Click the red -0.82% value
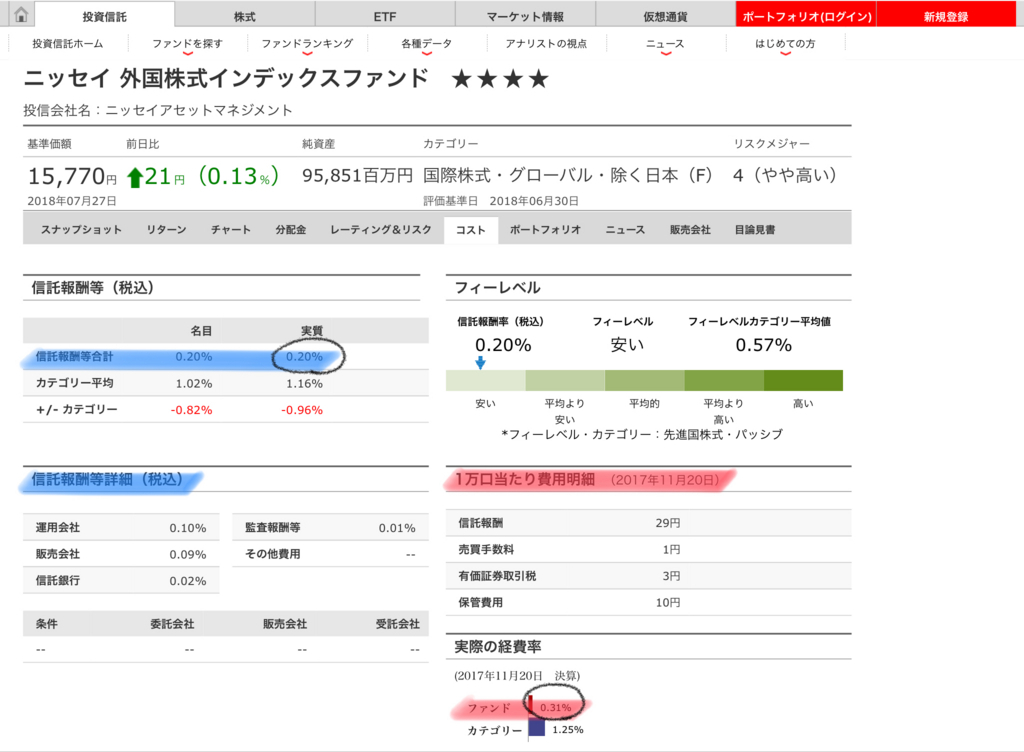Image resolution: width=1024 pixels, height=752 pixels. coord(191,410)
